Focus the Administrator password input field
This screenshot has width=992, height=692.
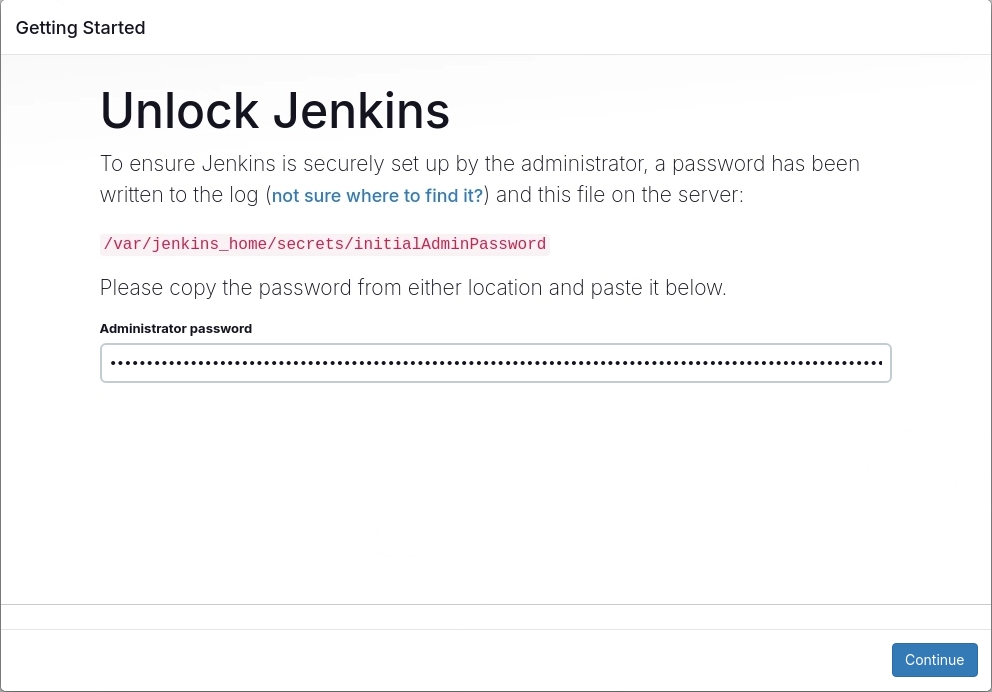click(495, 363)
